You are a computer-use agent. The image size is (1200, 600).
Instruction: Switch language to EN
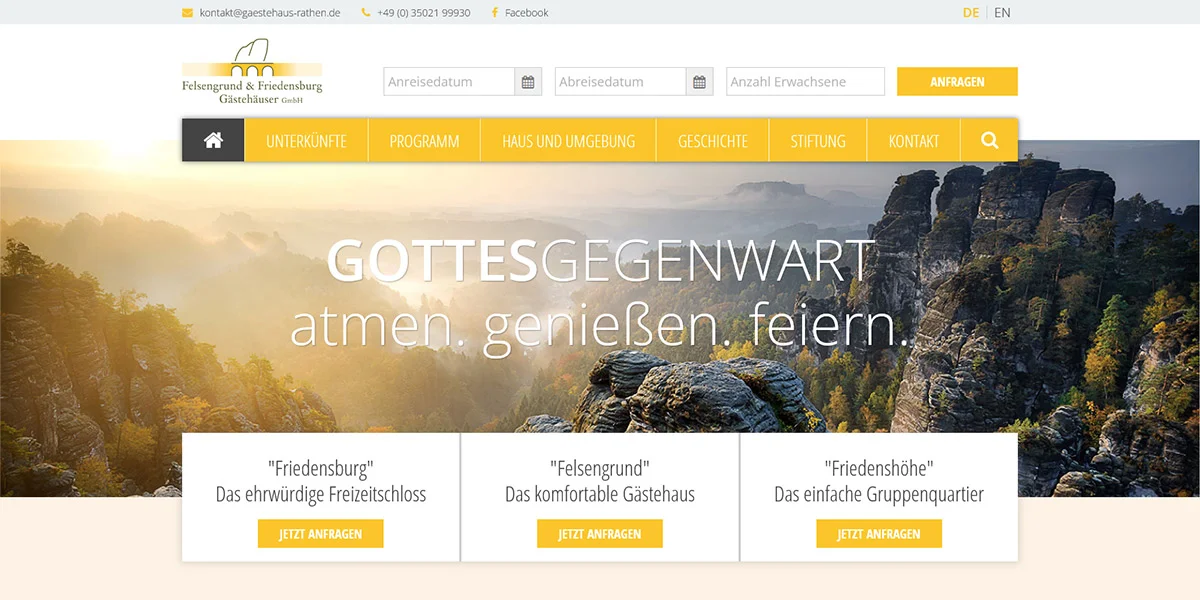(1001, 12)
